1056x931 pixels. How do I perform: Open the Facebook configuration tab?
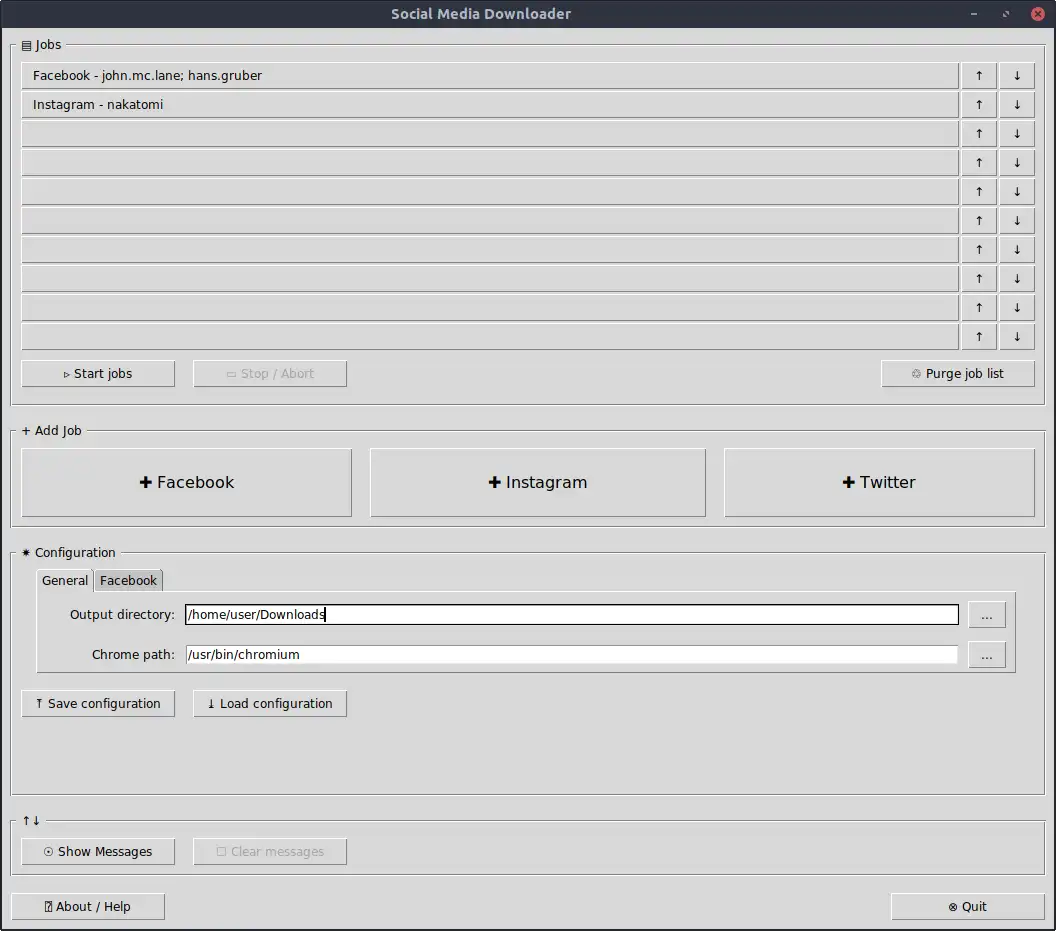point(128,581)
